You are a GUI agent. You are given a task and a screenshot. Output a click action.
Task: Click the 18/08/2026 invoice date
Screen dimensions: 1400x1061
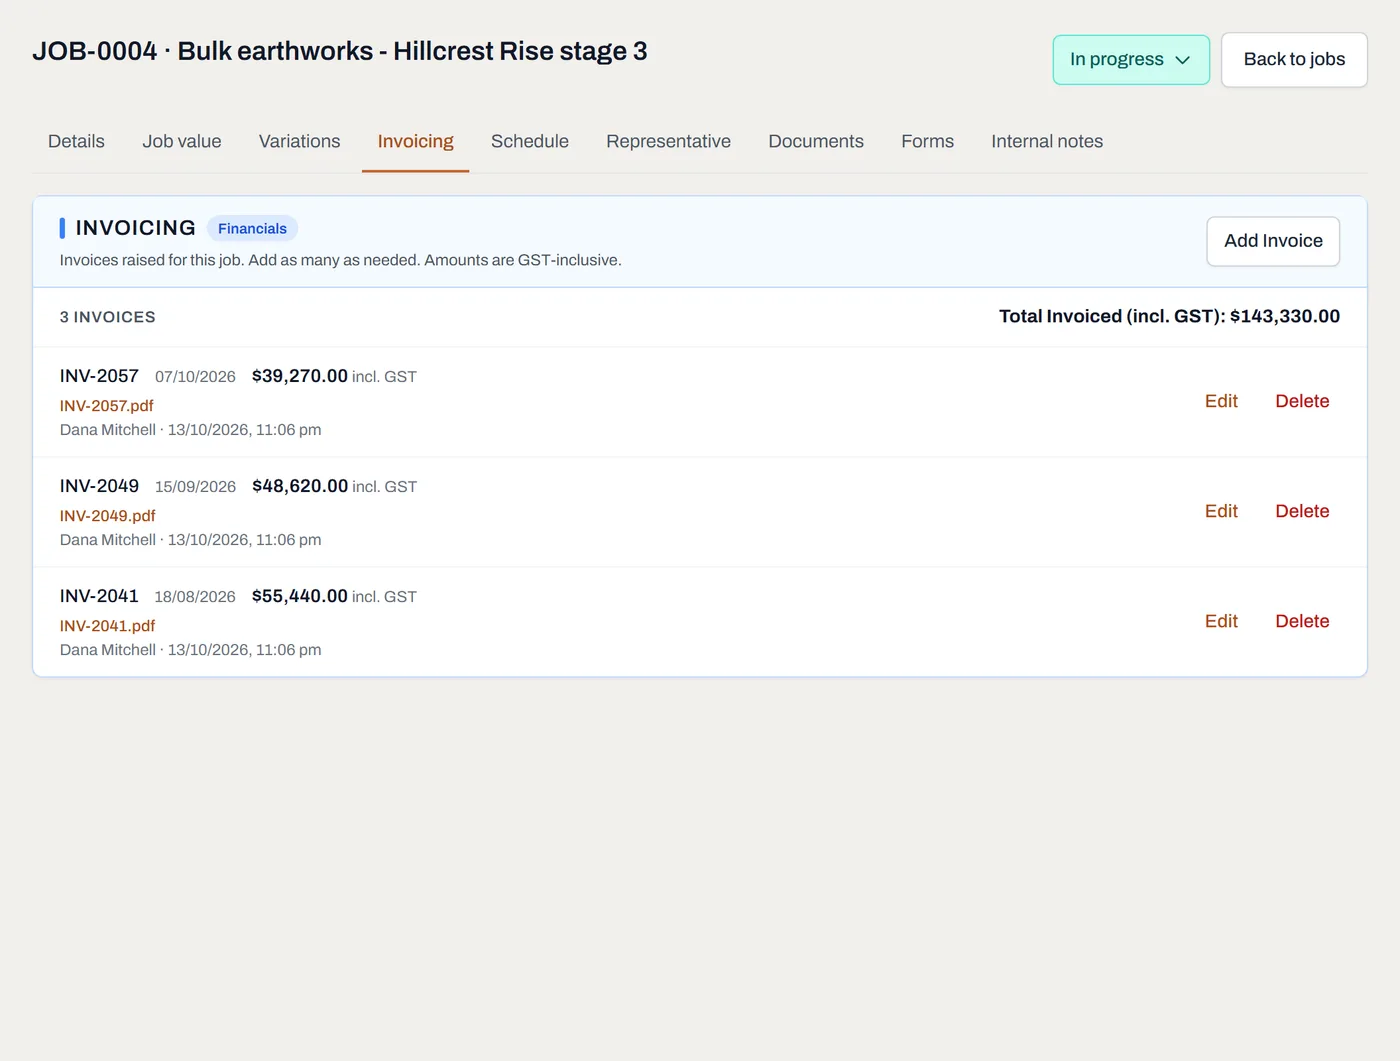point(195,597)
